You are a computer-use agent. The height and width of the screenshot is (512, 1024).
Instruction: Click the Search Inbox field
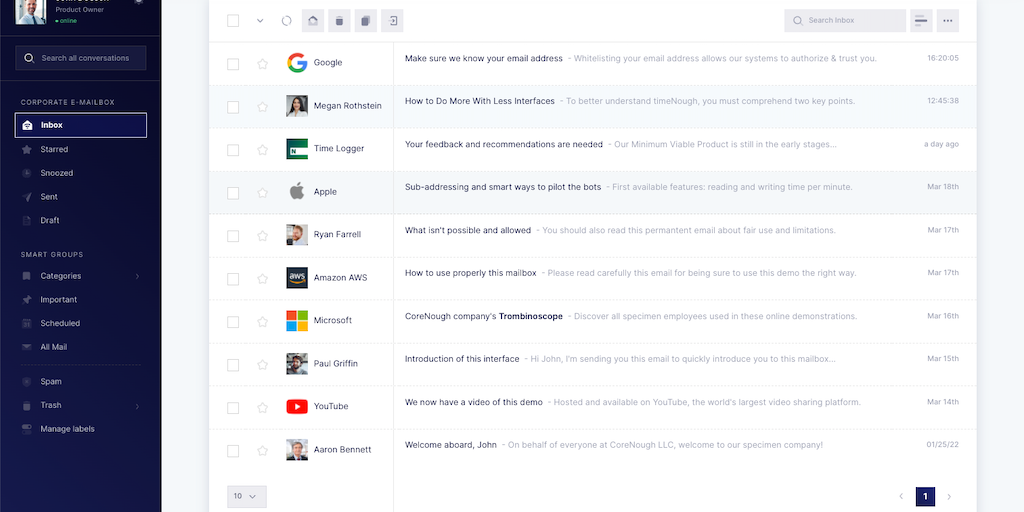[845, 21]
